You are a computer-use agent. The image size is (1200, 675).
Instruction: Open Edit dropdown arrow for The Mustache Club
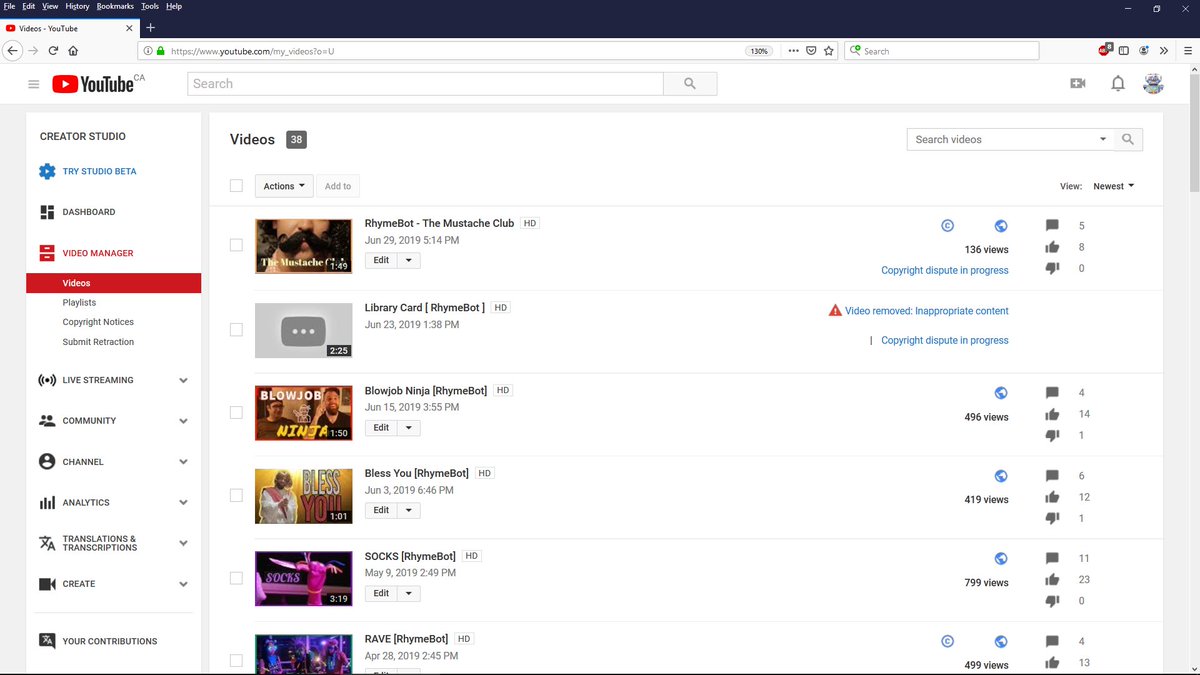point(409,260)
